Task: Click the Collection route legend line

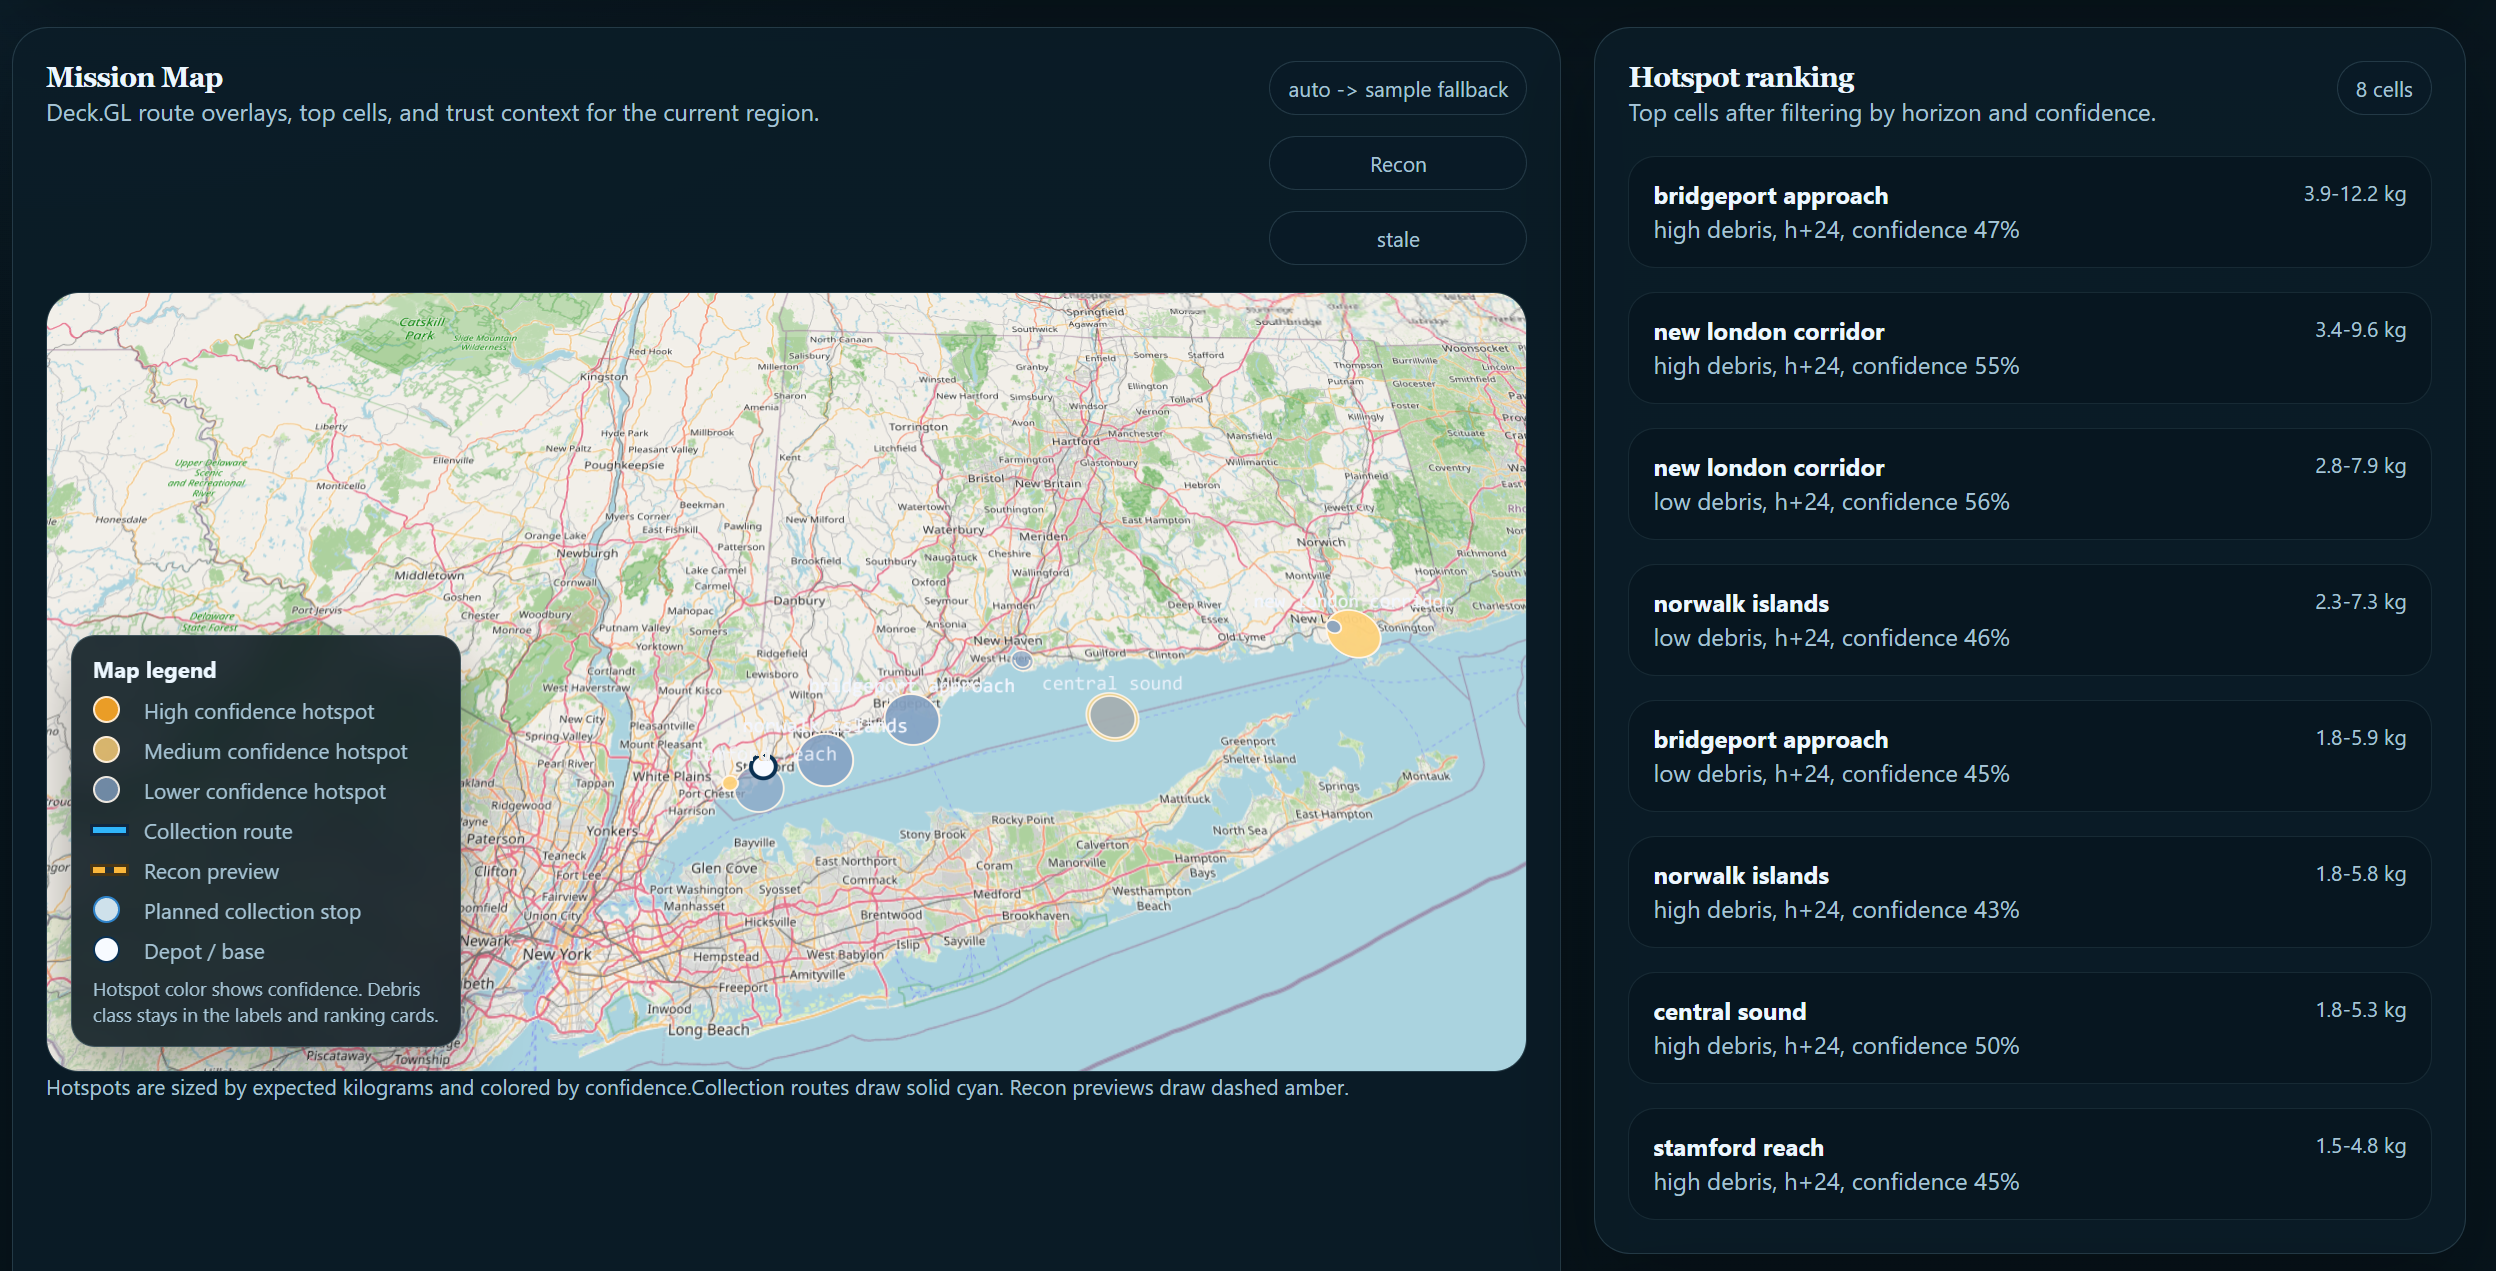Action: (110, 830)
